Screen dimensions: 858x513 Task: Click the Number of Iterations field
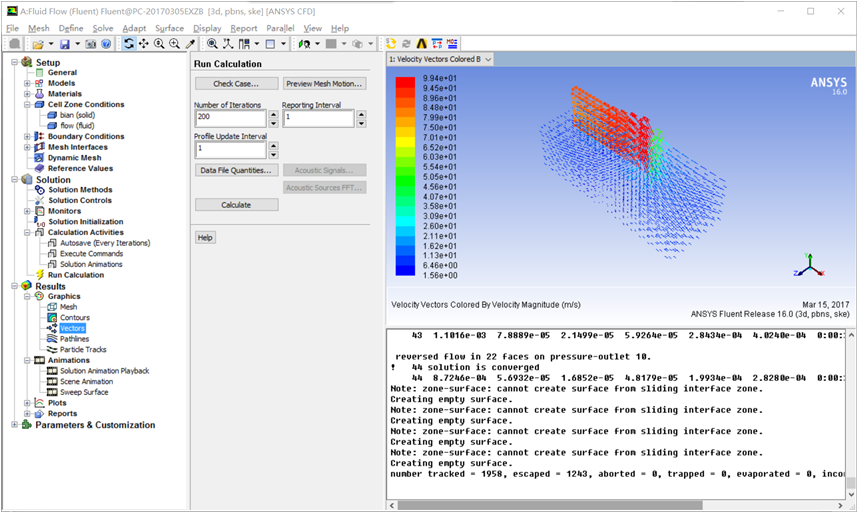(230, 118)
